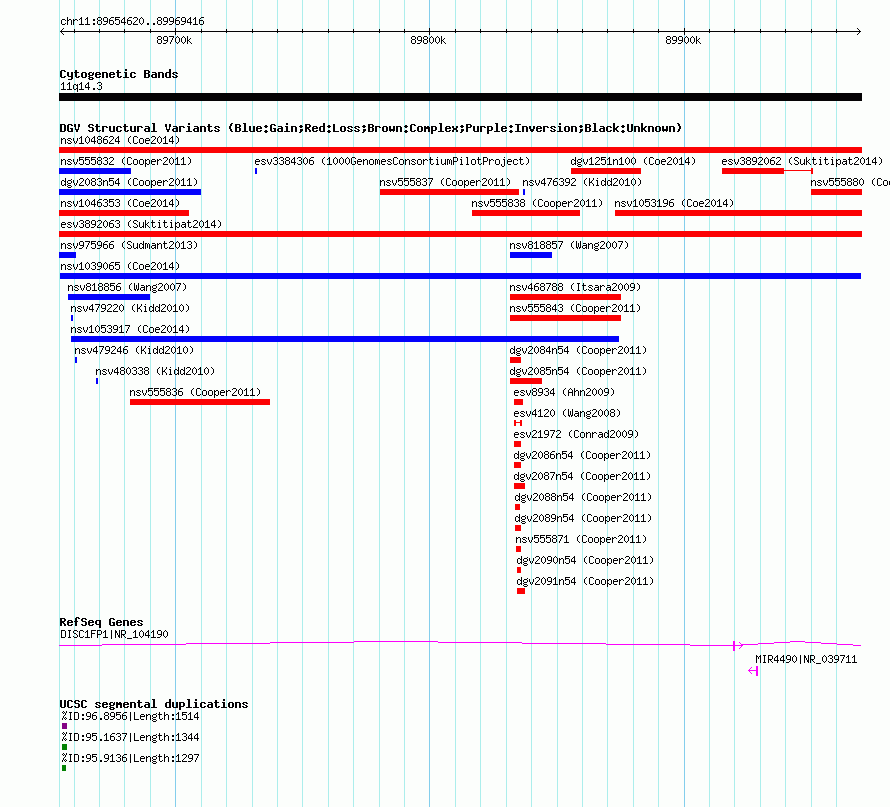
Task: Click the dgv2083n54 (Cooper2011) label
Action: click(129, 182)
